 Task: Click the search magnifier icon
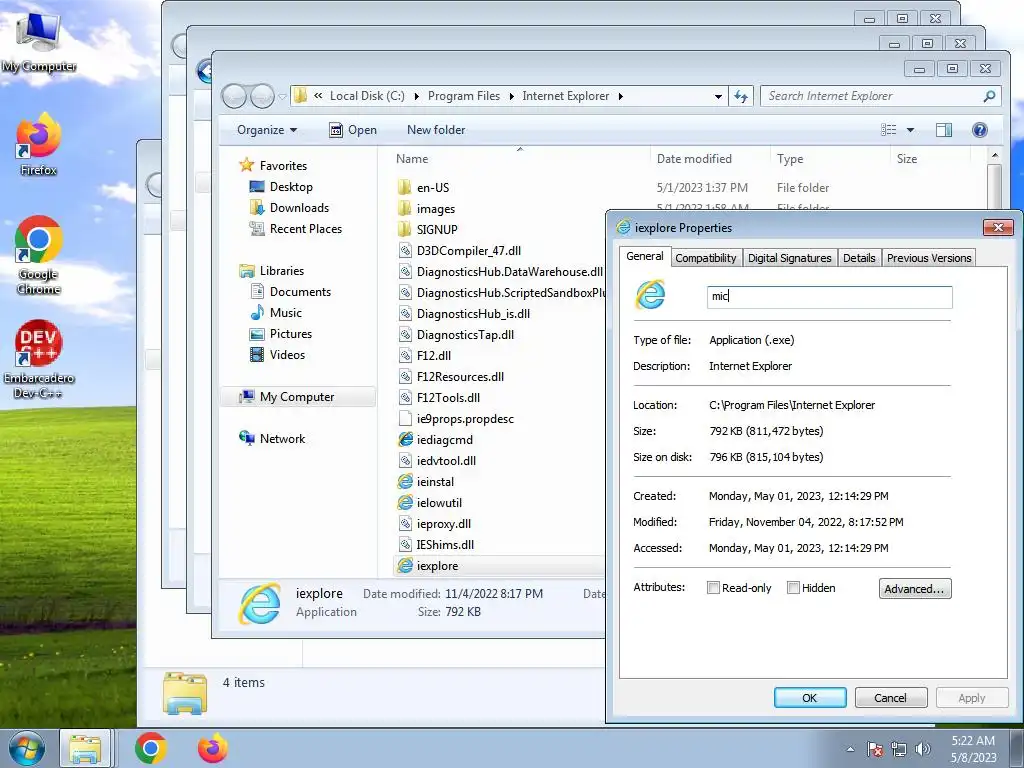989,96
